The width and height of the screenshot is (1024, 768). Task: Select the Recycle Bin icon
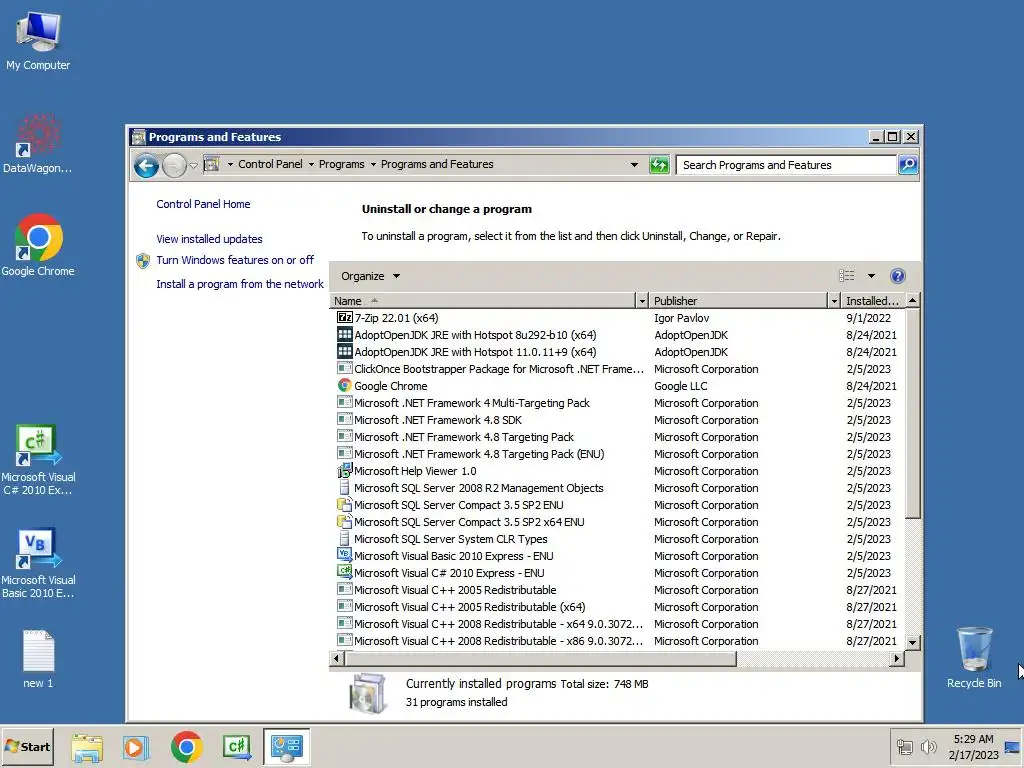coord(974,658)
